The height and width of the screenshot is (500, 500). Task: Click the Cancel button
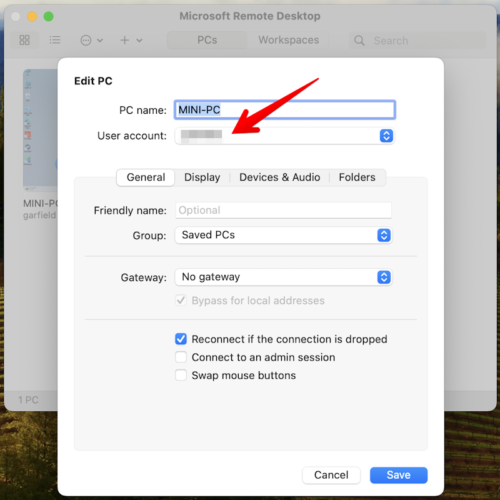[331, 475]
